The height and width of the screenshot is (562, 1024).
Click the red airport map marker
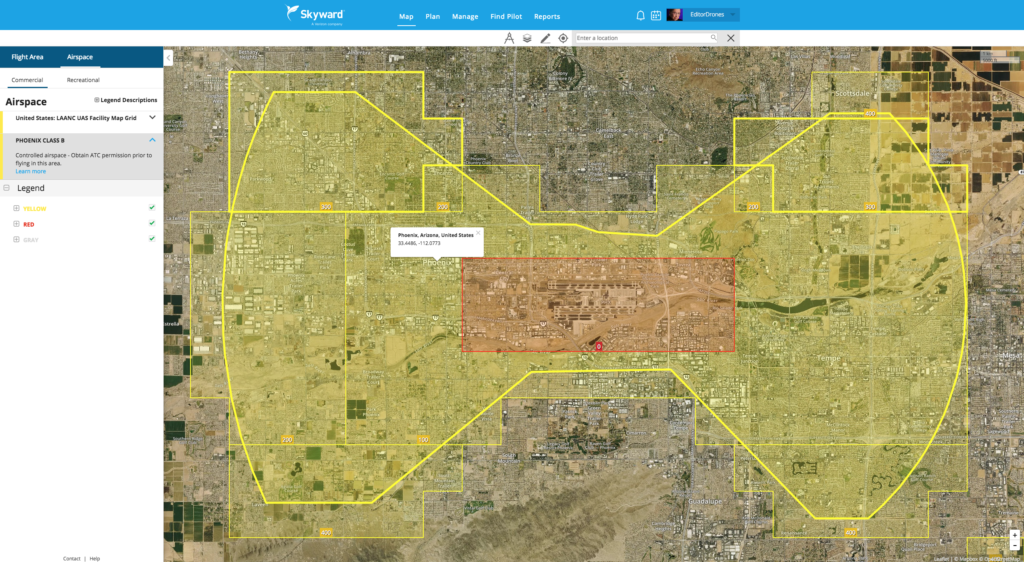click(x=598, y=345)
